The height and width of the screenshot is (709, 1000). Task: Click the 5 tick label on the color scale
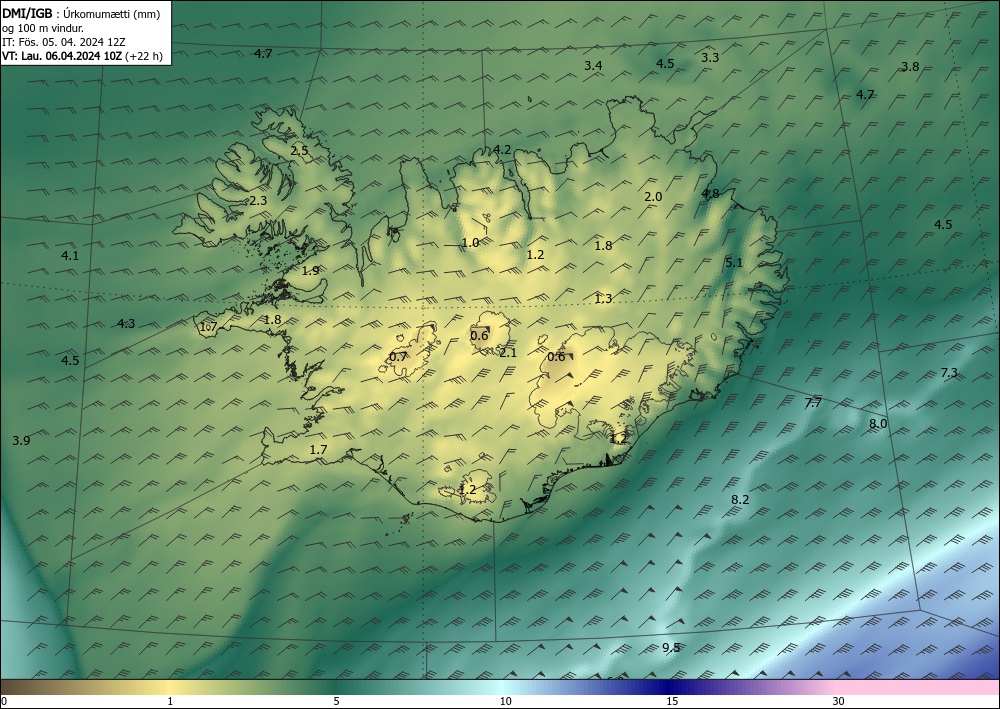pos(336,702)
